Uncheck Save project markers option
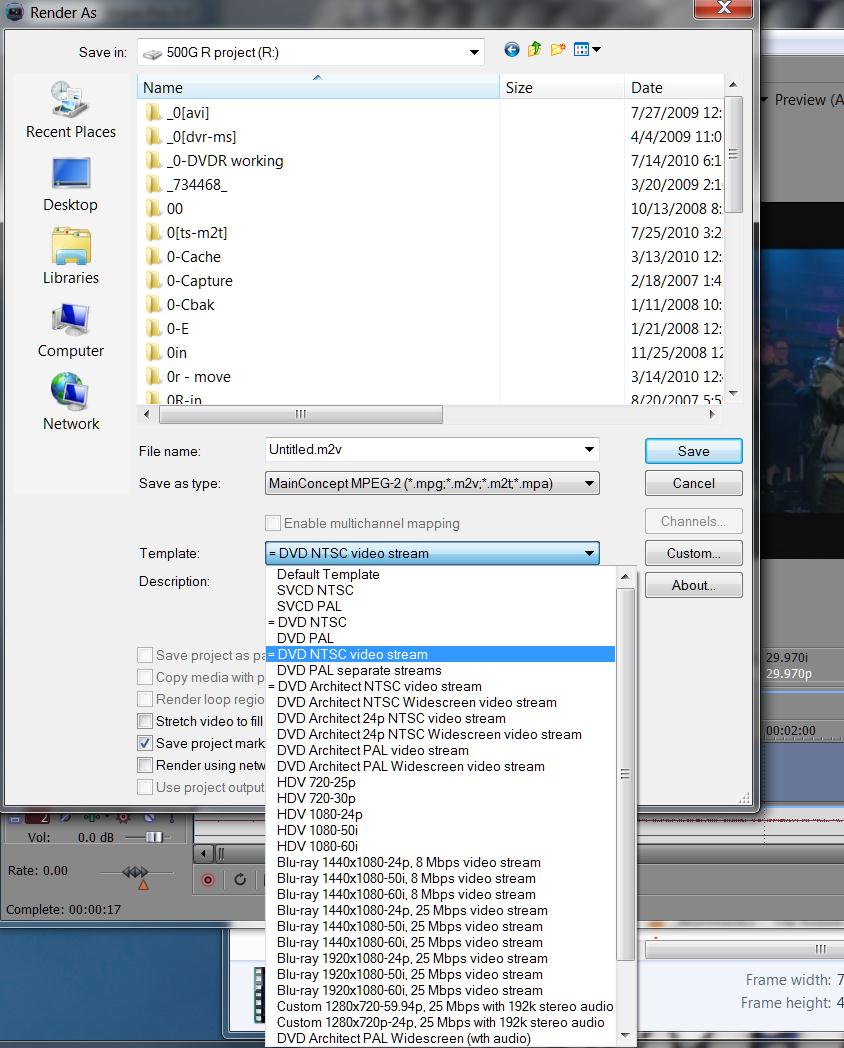 144,743
